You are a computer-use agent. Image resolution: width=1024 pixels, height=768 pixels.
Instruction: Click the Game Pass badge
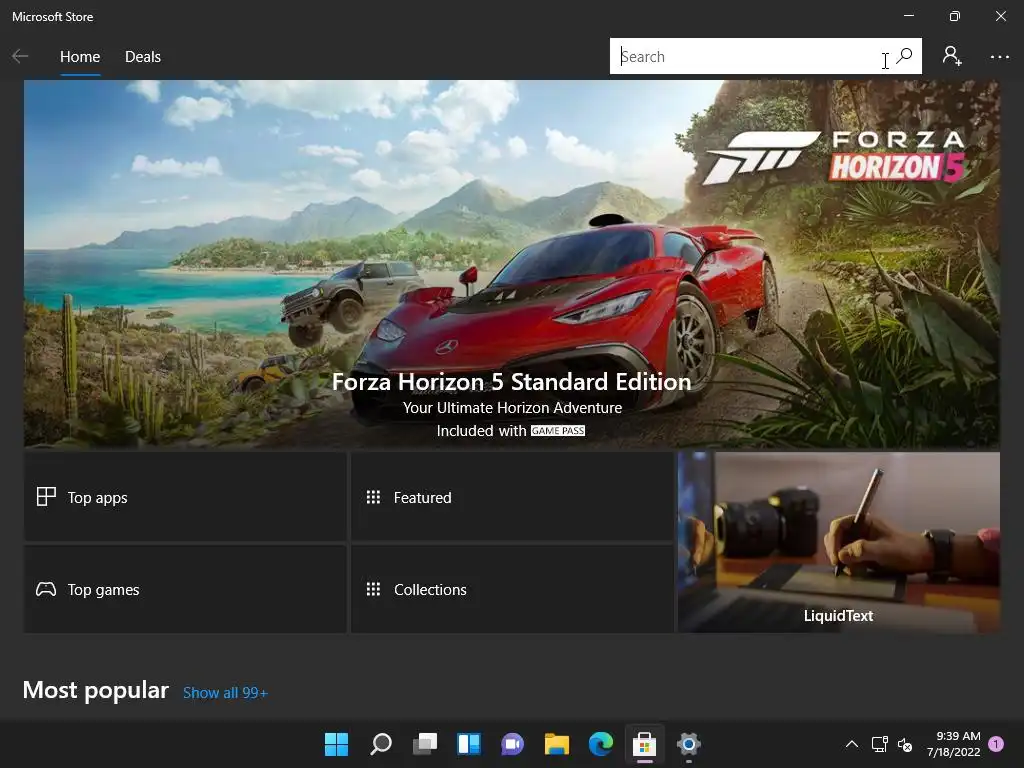pyautogui.click(x=558, y=431)
